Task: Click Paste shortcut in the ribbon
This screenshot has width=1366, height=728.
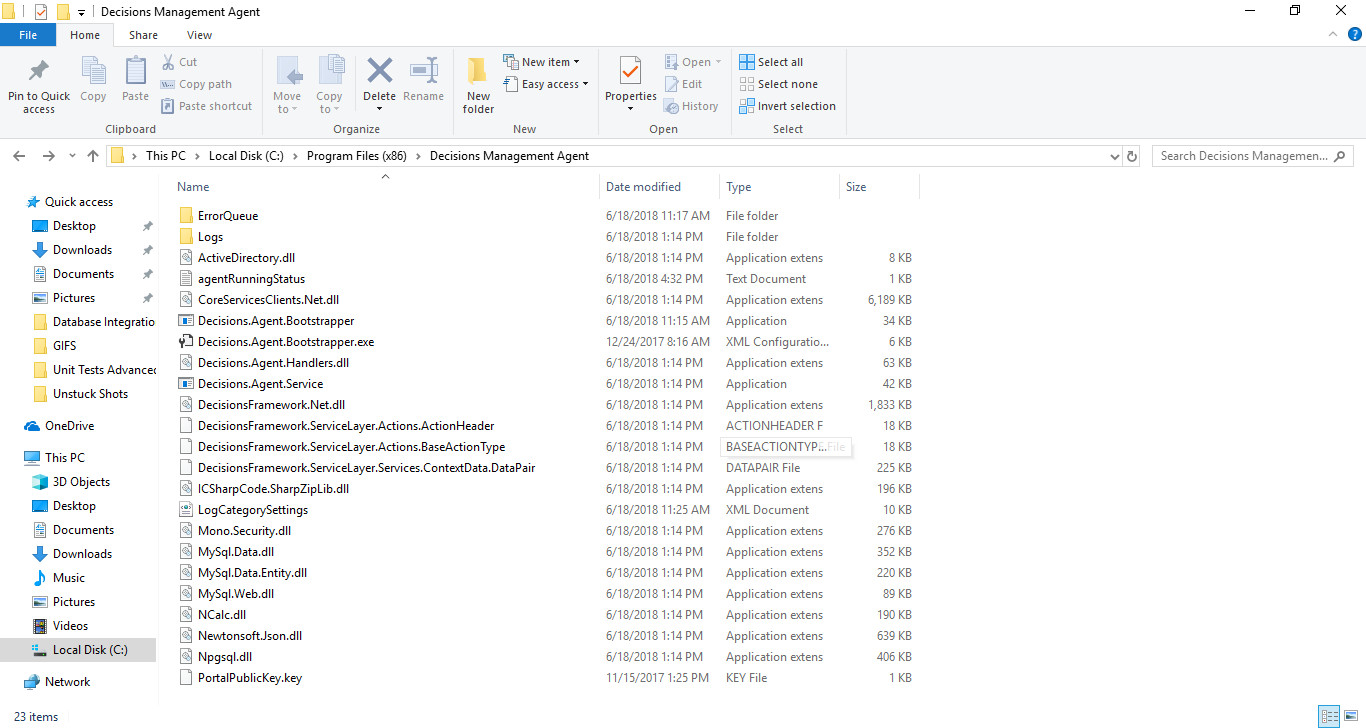Action: pyautogui.click(x=206, y=106)
